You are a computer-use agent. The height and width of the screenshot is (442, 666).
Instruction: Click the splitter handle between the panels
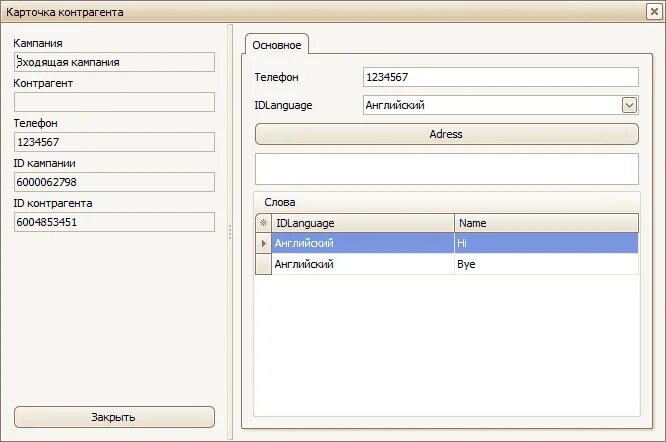point(230,232)
